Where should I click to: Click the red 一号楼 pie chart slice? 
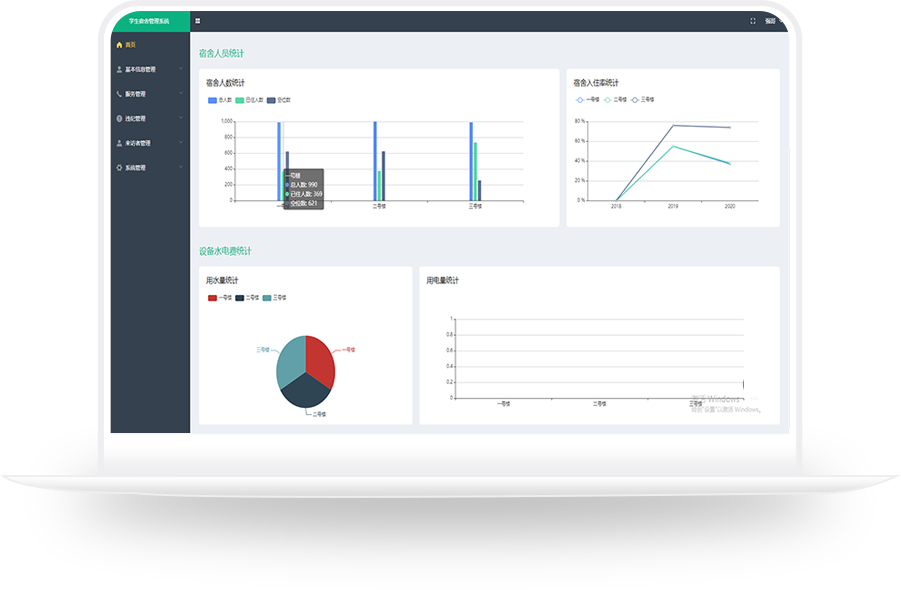[320, 358]
